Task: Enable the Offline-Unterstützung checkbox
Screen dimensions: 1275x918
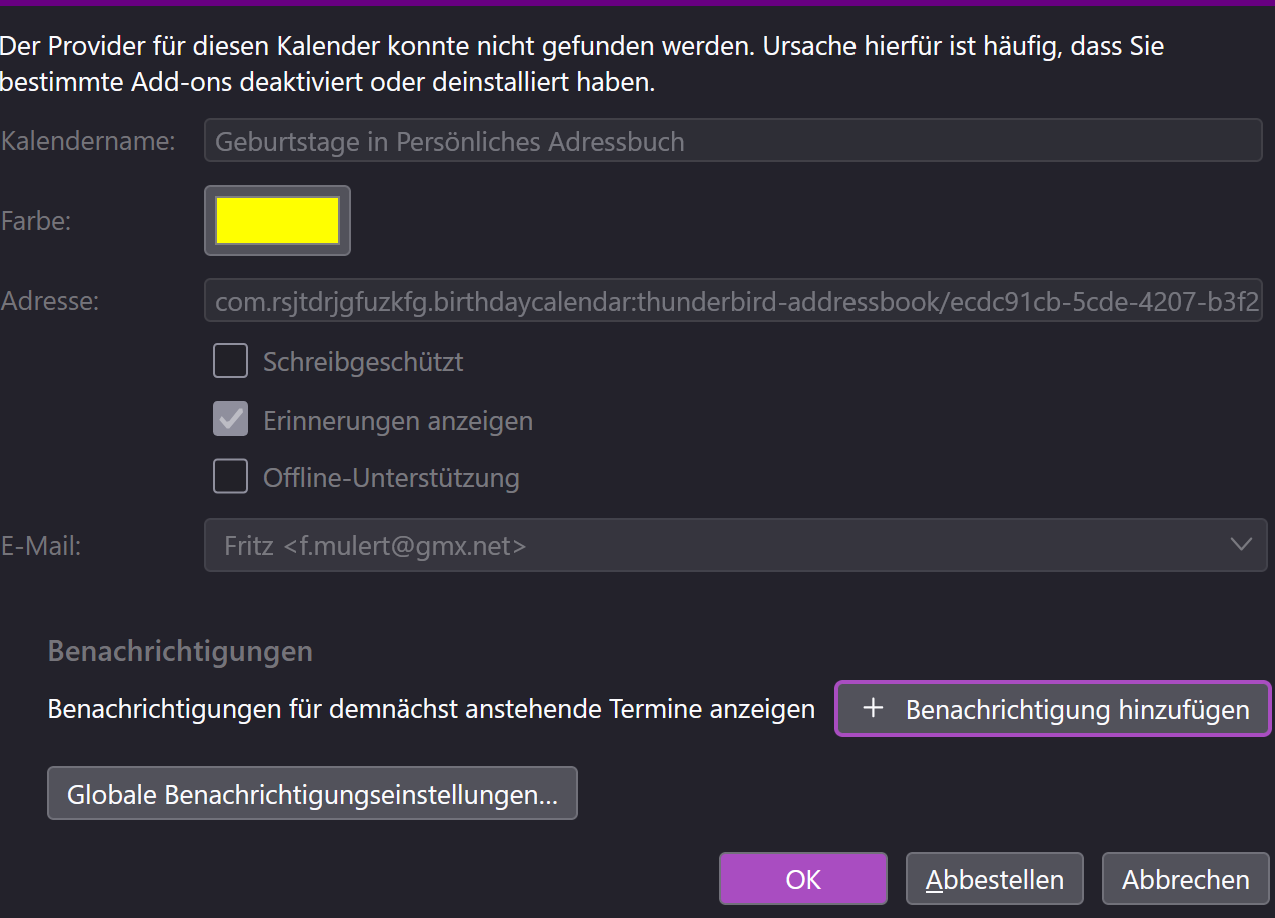Action: [x=231, y=477]
